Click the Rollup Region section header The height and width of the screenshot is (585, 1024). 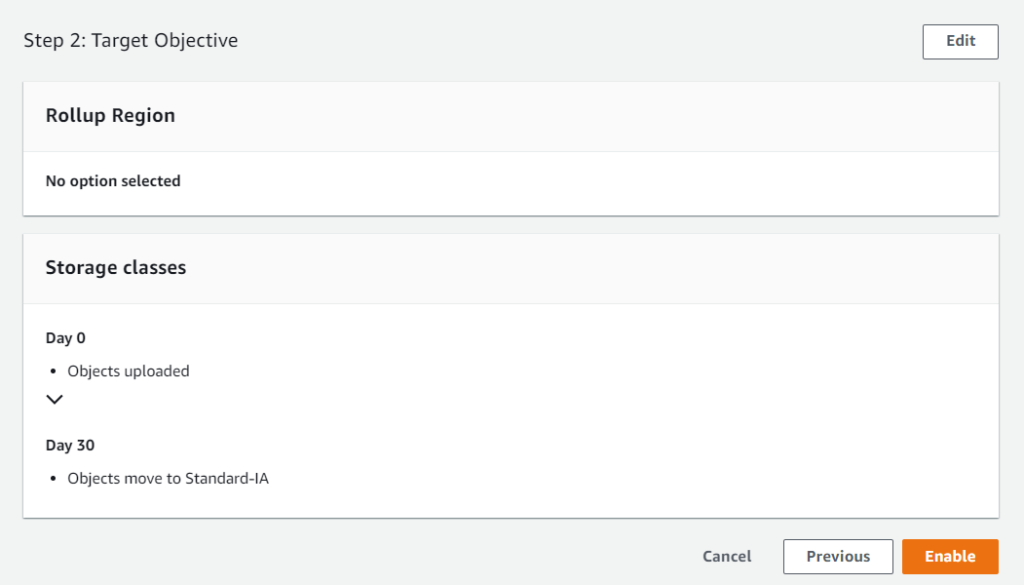[110, 116]
